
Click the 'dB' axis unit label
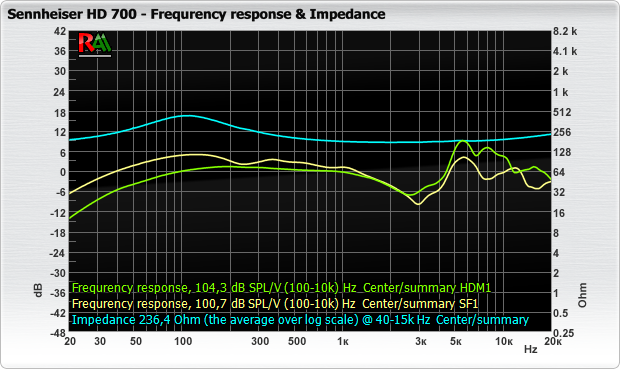pyautogui.click(x=38, y=290)
